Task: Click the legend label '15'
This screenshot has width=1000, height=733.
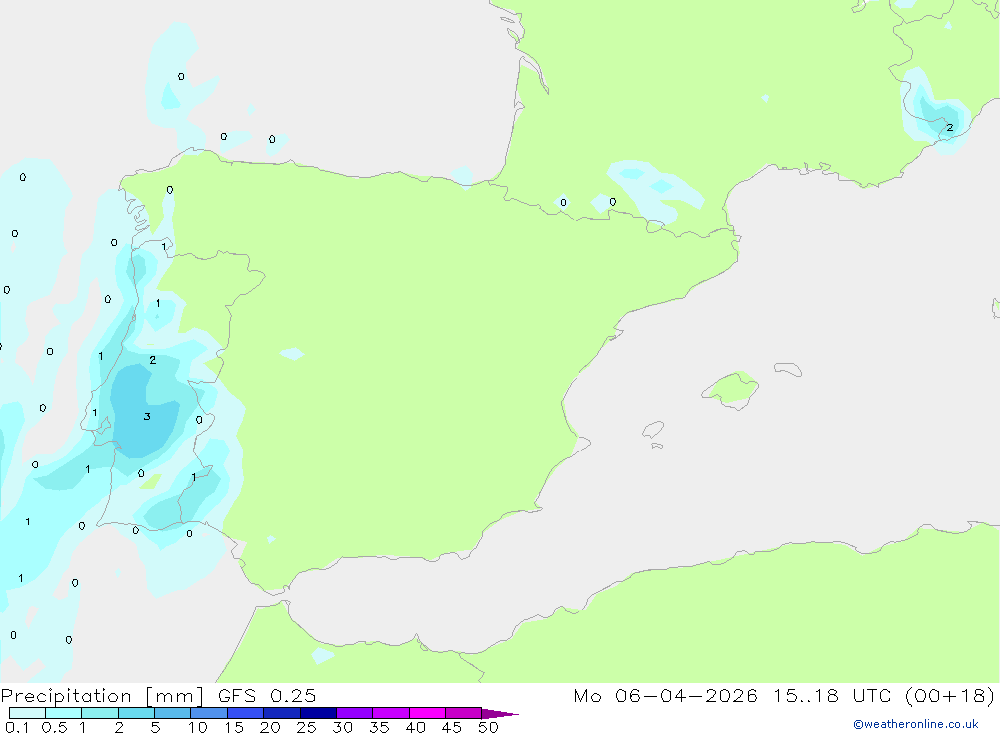Action: point(234,727)
